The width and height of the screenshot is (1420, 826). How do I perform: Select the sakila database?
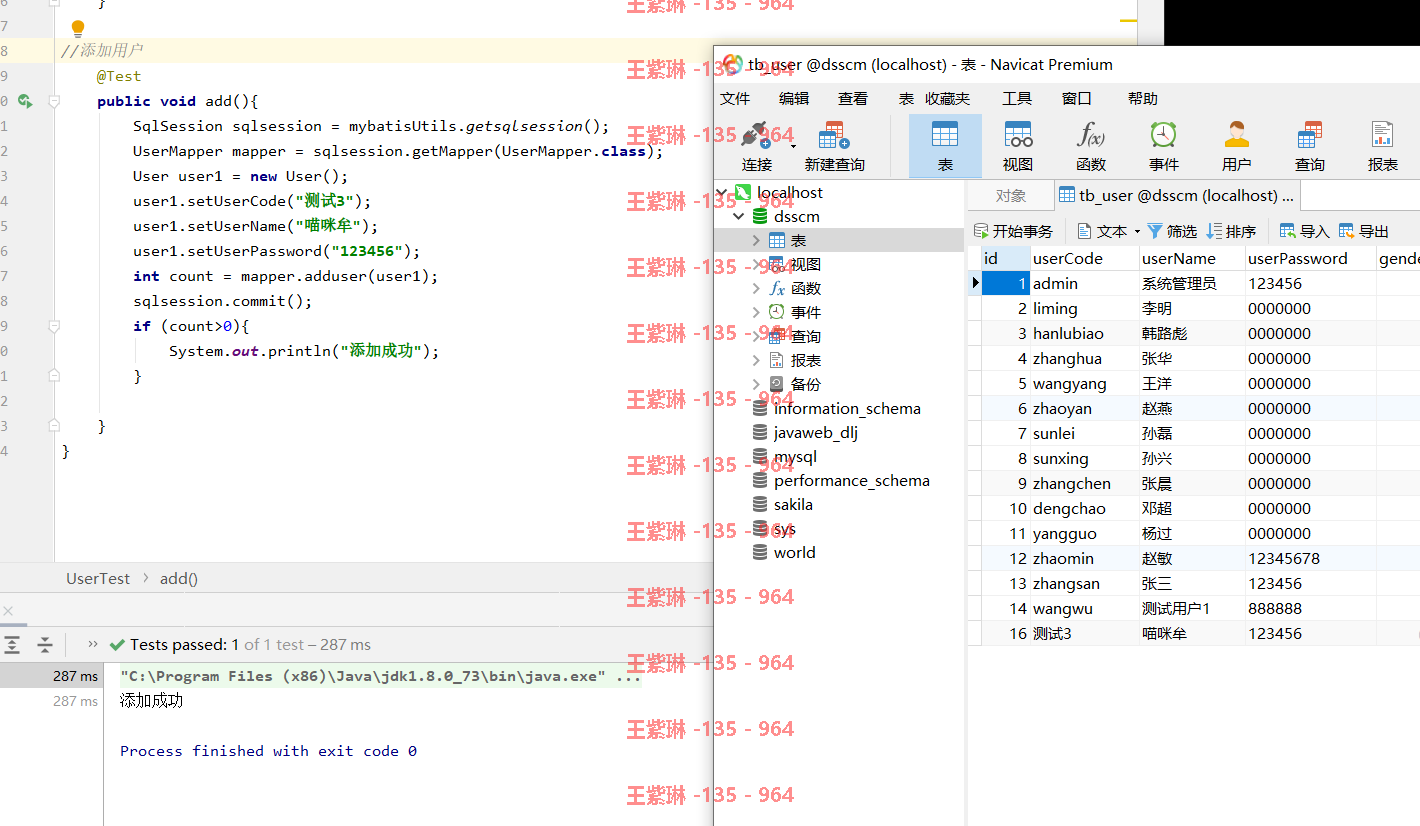tap(793, 504)
